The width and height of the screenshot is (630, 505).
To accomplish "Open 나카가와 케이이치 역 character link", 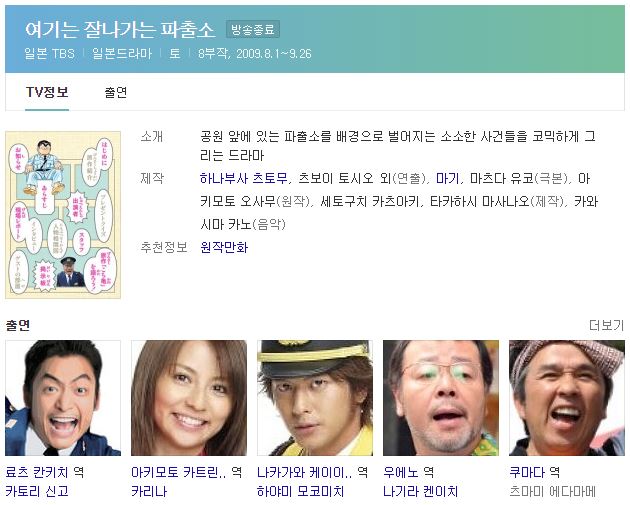I will coord(313,472).
